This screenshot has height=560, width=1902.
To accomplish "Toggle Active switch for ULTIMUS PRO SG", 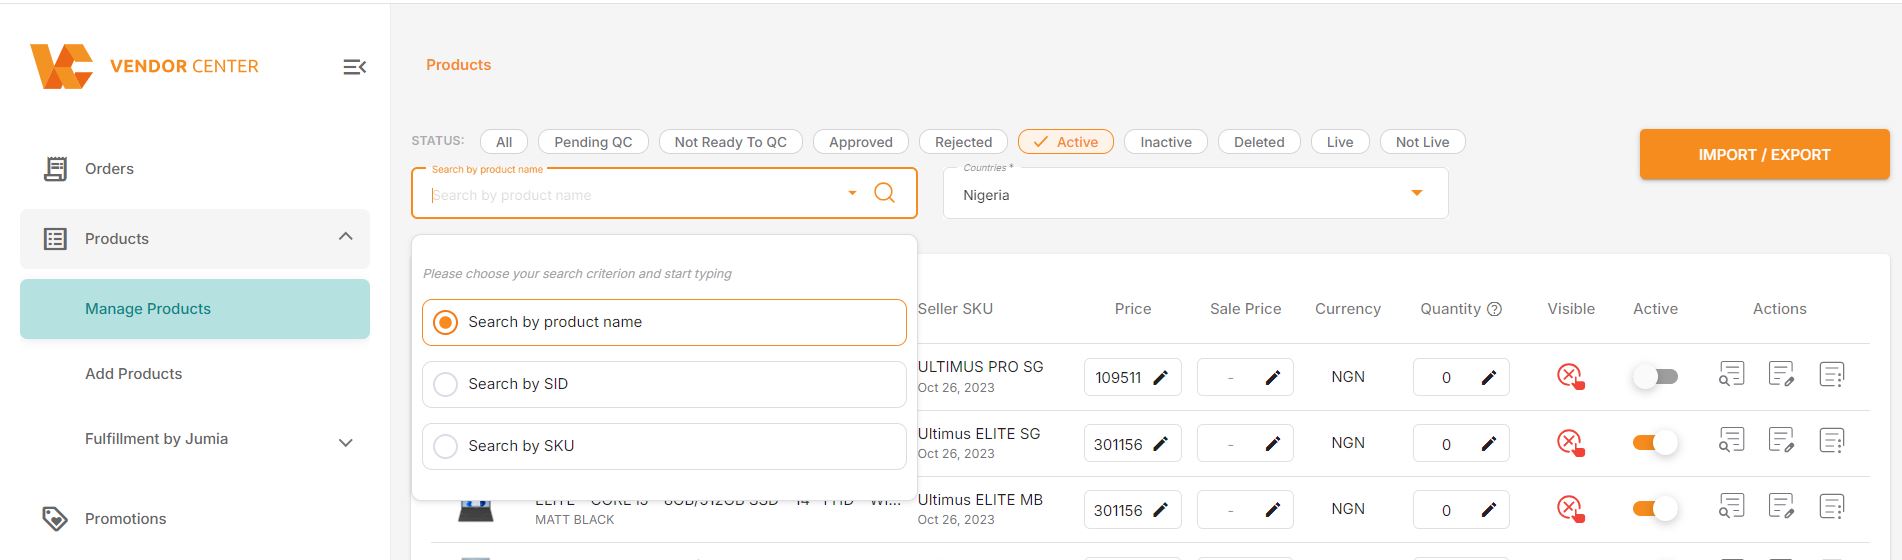I will [x=1655, y=377].
